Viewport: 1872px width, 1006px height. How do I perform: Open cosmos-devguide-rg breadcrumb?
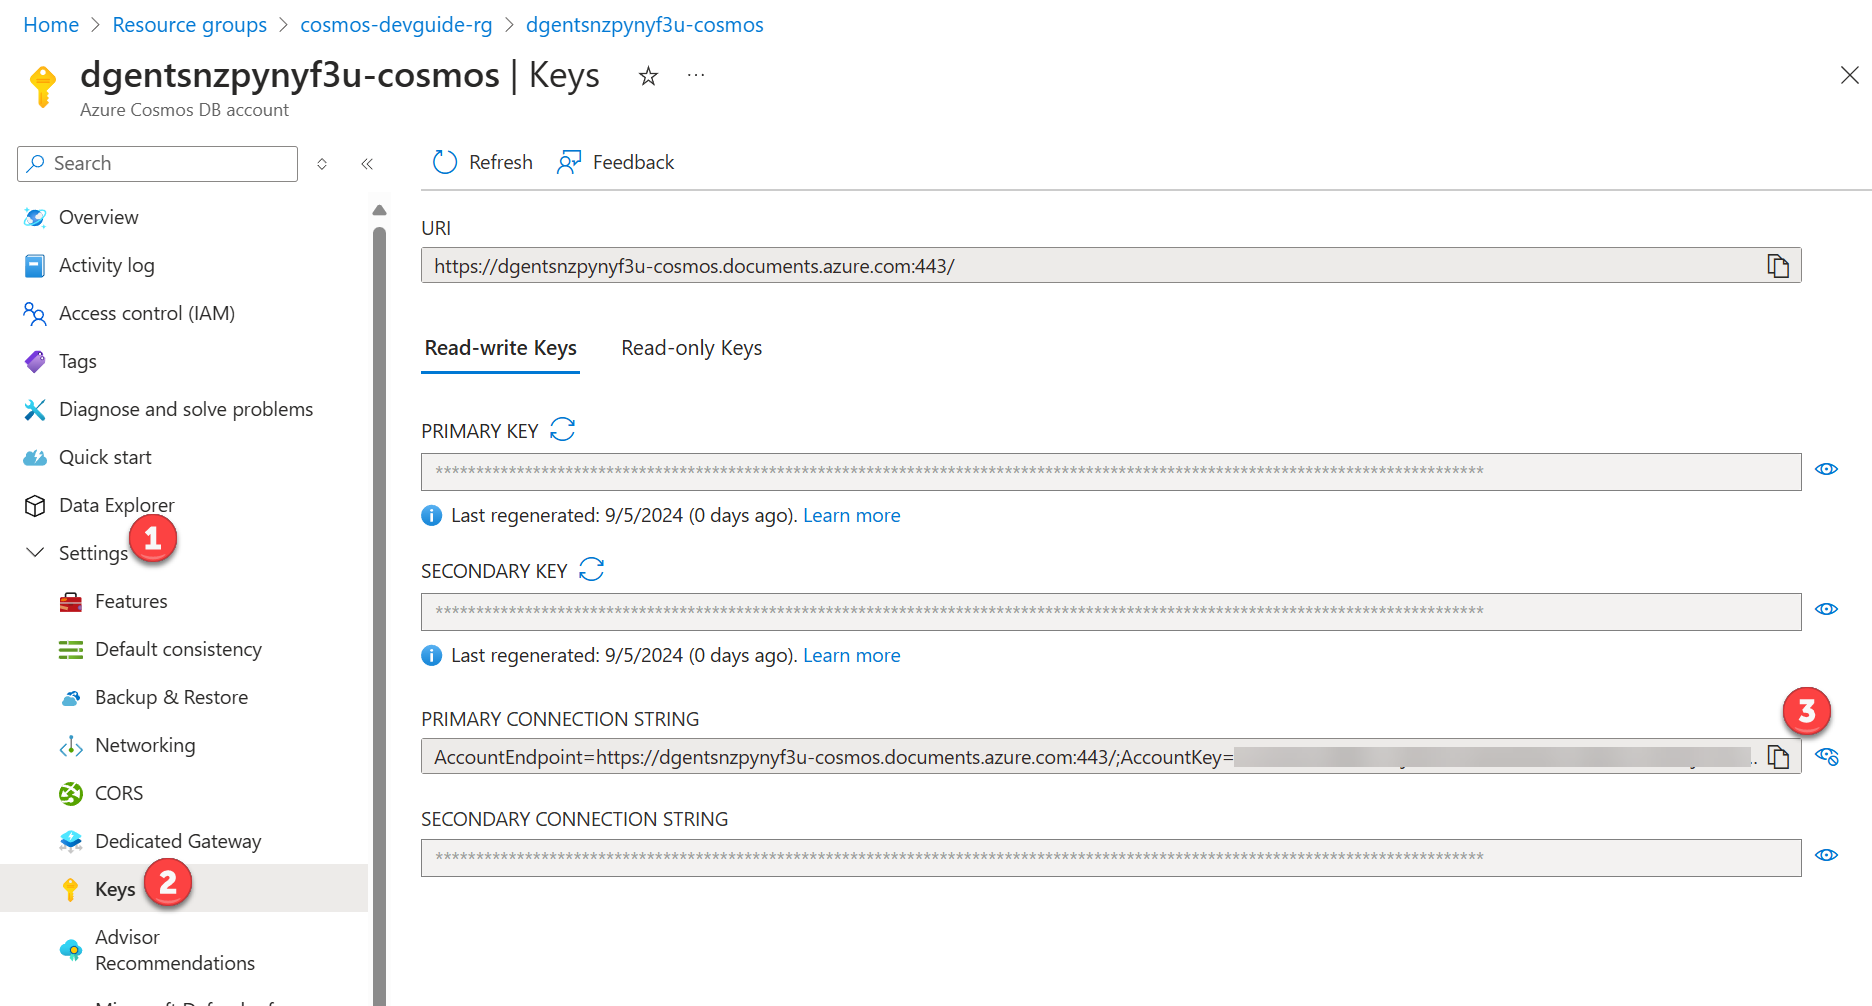click(396, 25)
